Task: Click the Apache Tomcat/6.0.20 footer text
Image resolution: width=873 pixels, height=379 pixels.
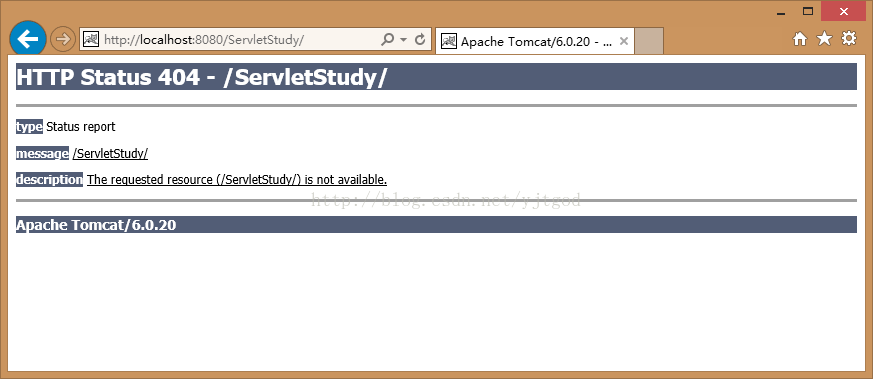Action: pyautogui.click(x=96, y=225)
